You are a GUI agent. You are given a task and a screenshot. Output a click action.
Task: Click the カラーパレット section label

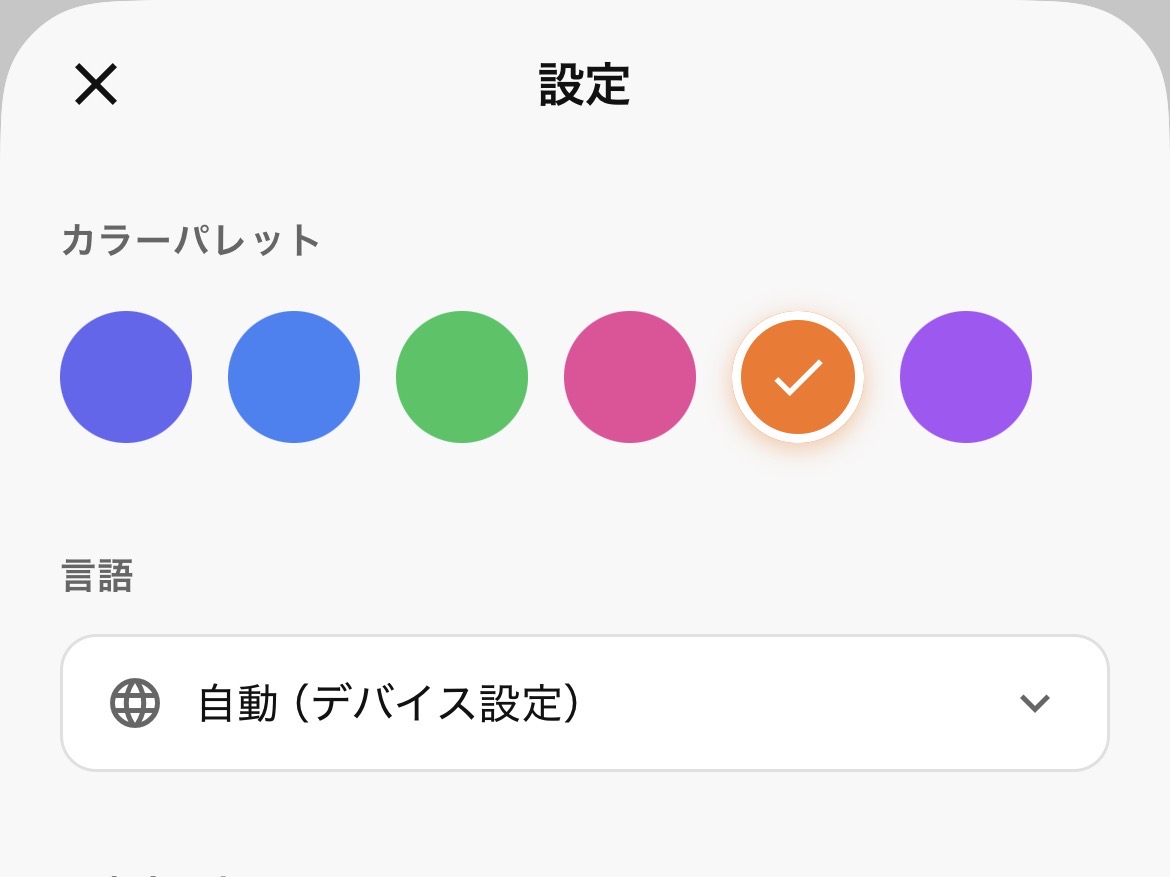pyautogui.click(x=190, y=239)
